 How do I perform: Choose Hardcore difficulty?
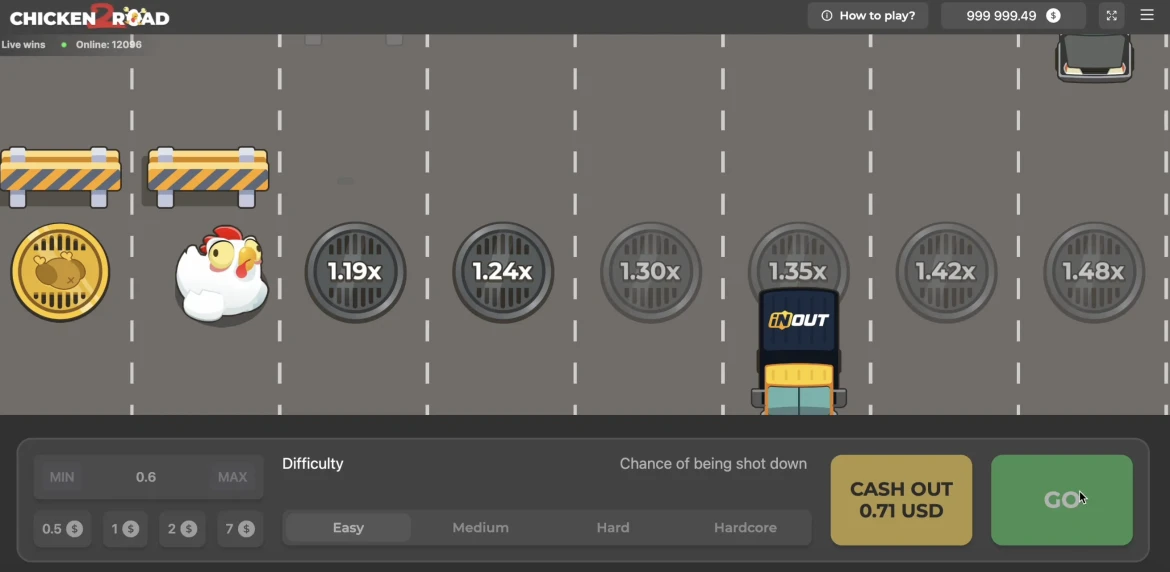[745, 528]
